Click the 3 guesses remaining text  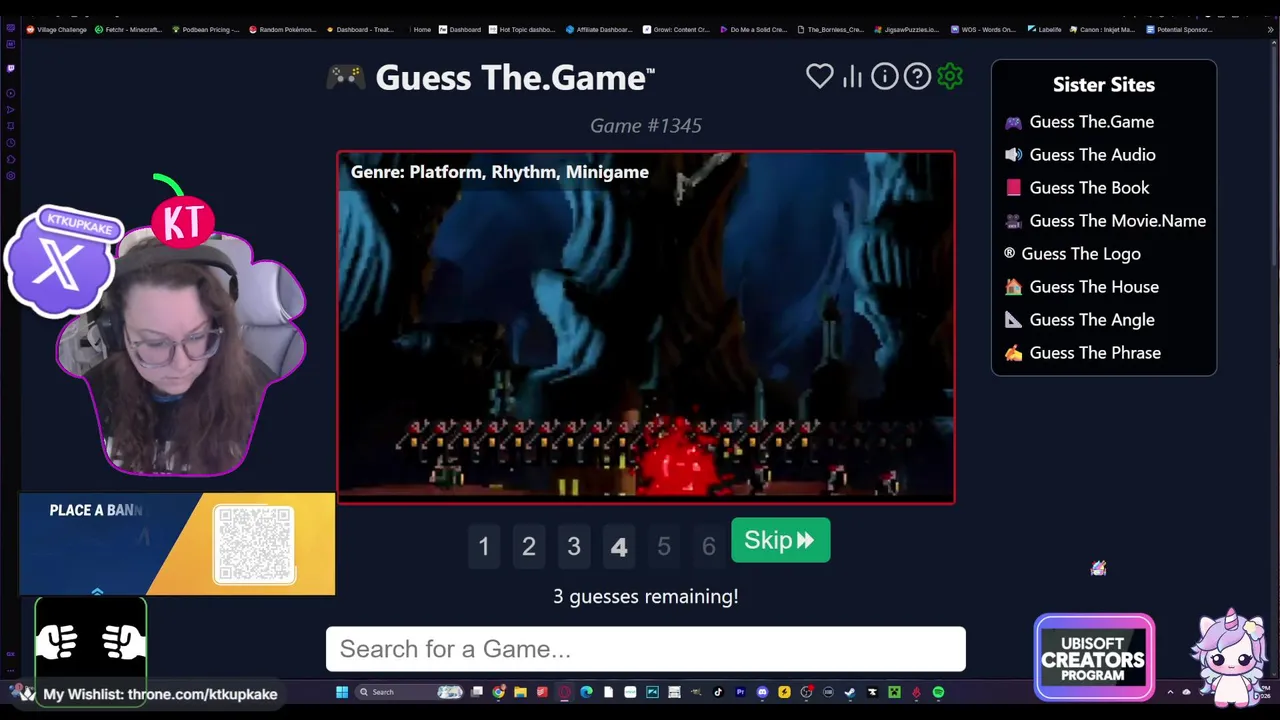646,597
